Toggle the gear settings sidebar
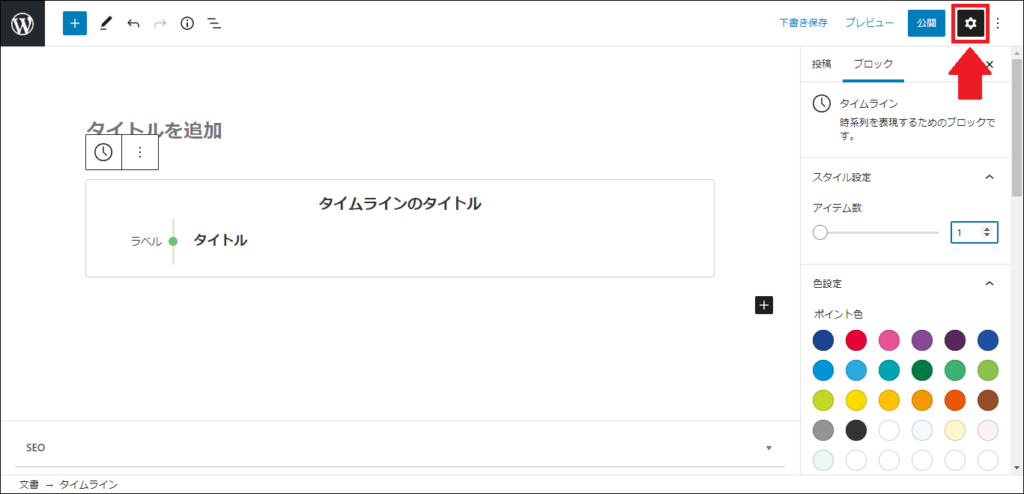This screenshot has height=494, width=1024. [x=969, y=23]
